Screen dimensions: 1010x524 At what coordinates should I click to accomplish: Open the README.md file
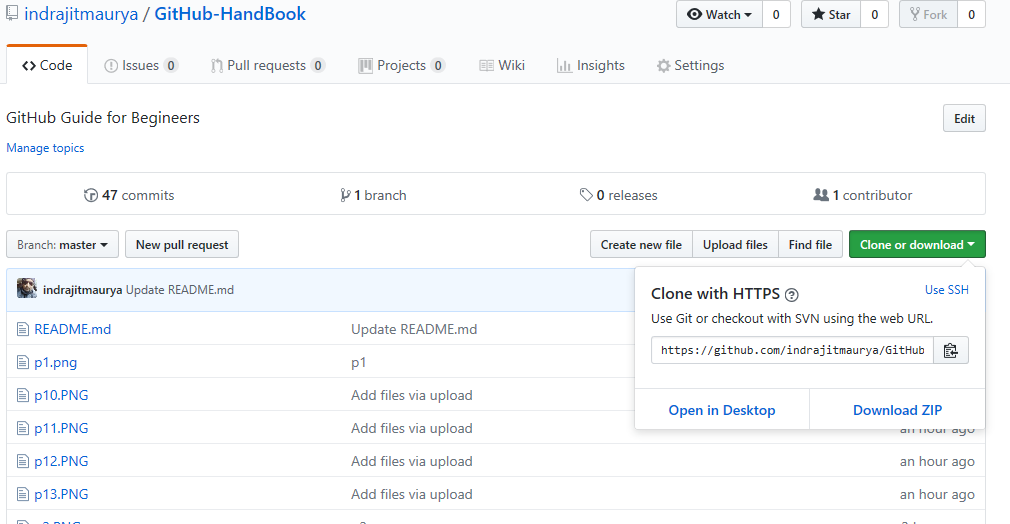72,329
